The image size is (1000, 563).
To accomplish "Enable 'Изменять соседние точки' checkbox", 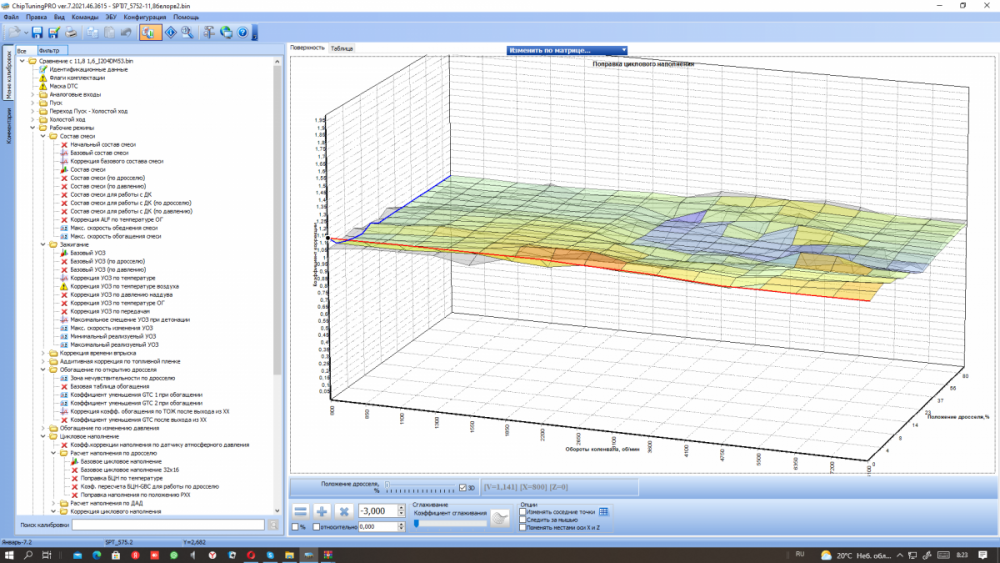I will click(x=523, y=512).
